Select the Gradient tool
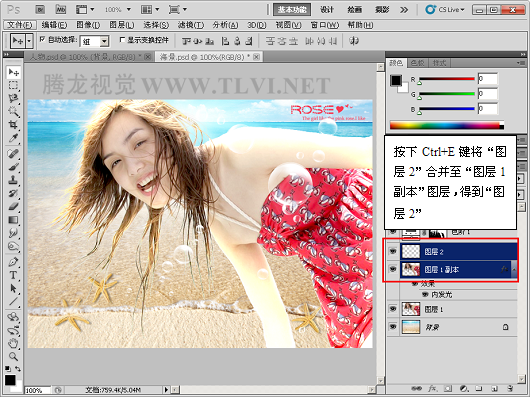The width and height of the screenshot is (530, 397). (13, 220)
